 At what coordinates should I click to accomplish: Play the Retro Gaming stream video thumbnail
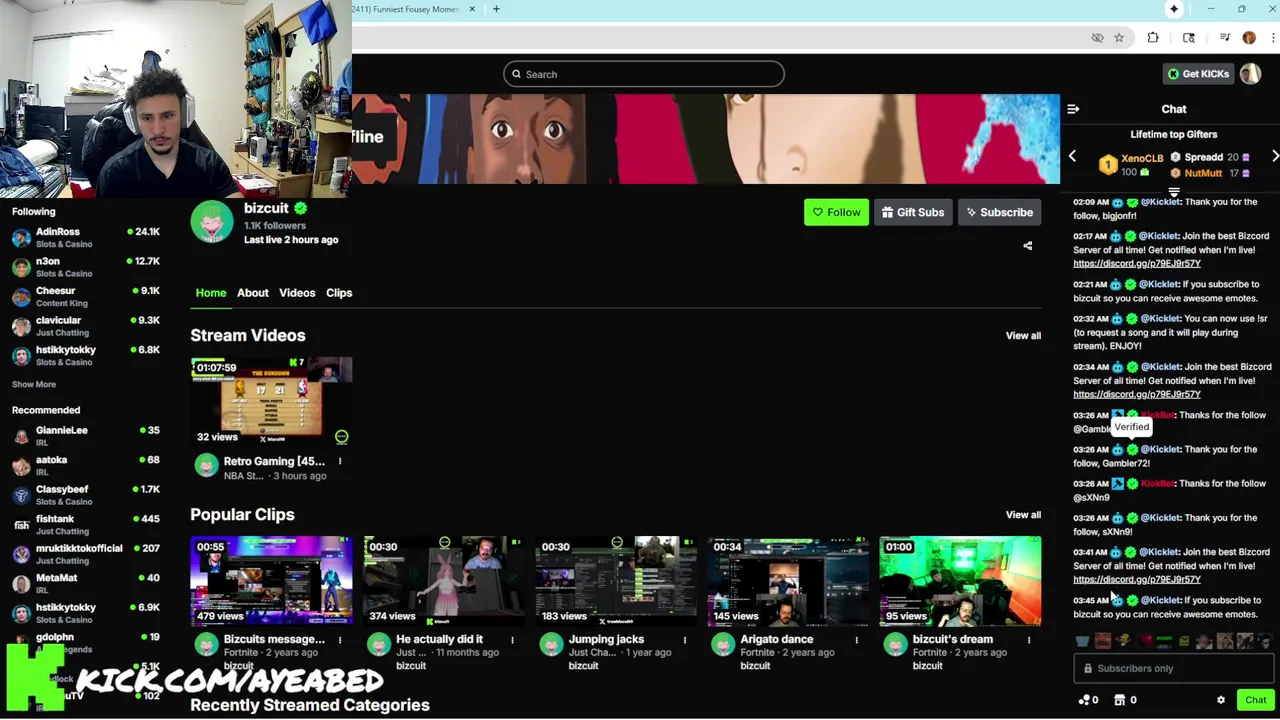pos(271,402)
